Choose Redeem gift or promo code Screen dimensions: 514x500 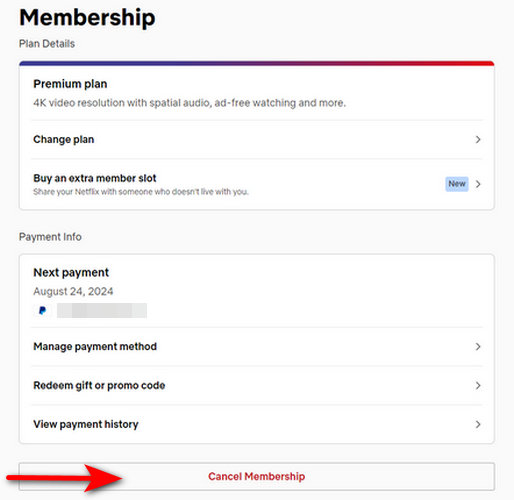click(257, 386)
